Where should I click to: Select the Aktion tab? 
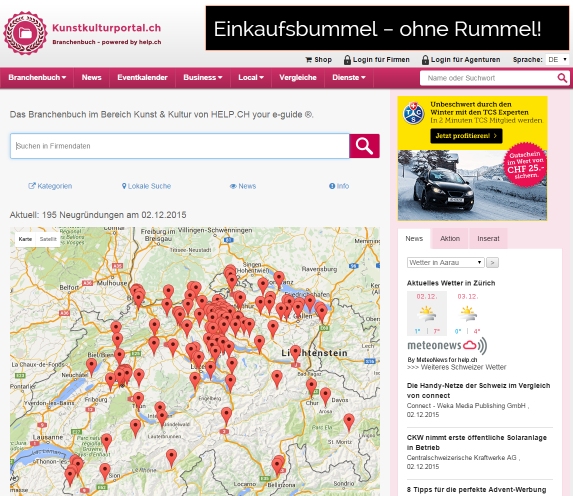[450, 239]
